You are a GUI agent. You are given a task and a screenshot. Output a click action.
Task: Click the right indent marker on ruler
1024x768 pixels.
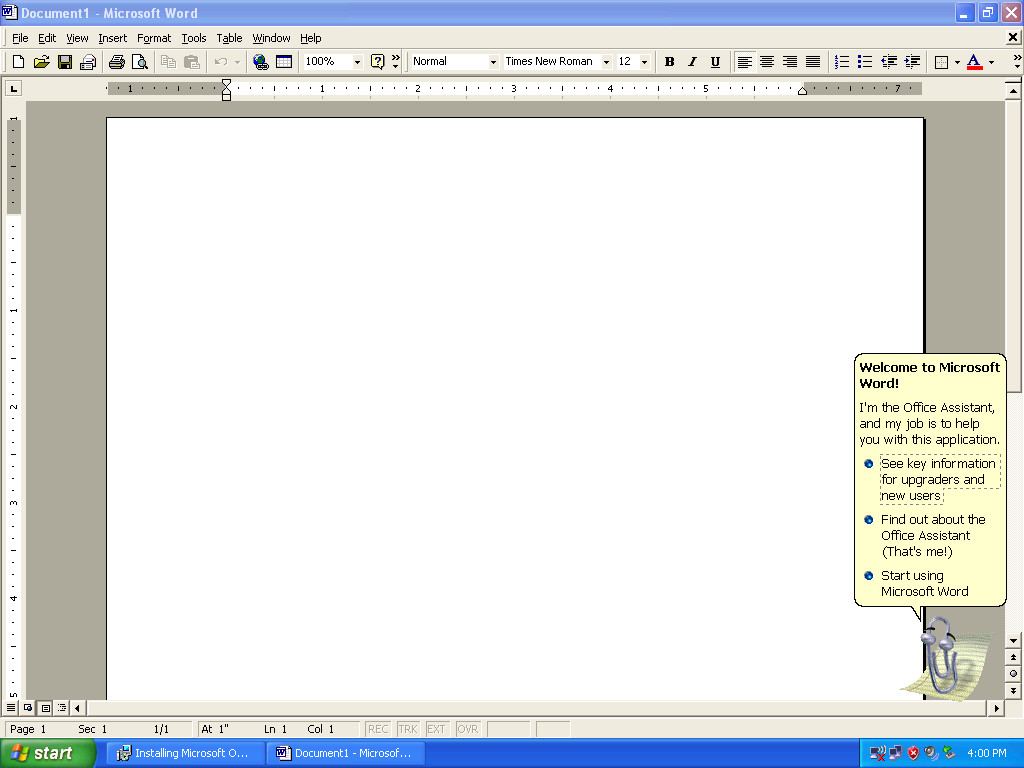(803, 91)
